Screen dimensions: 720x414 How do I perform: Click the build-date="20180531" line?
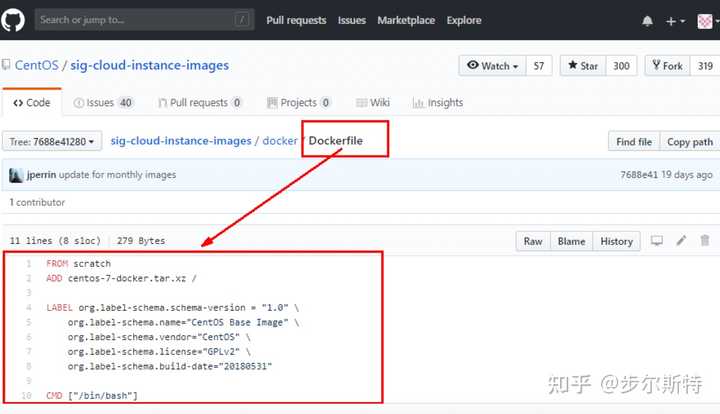coord(170,366)
